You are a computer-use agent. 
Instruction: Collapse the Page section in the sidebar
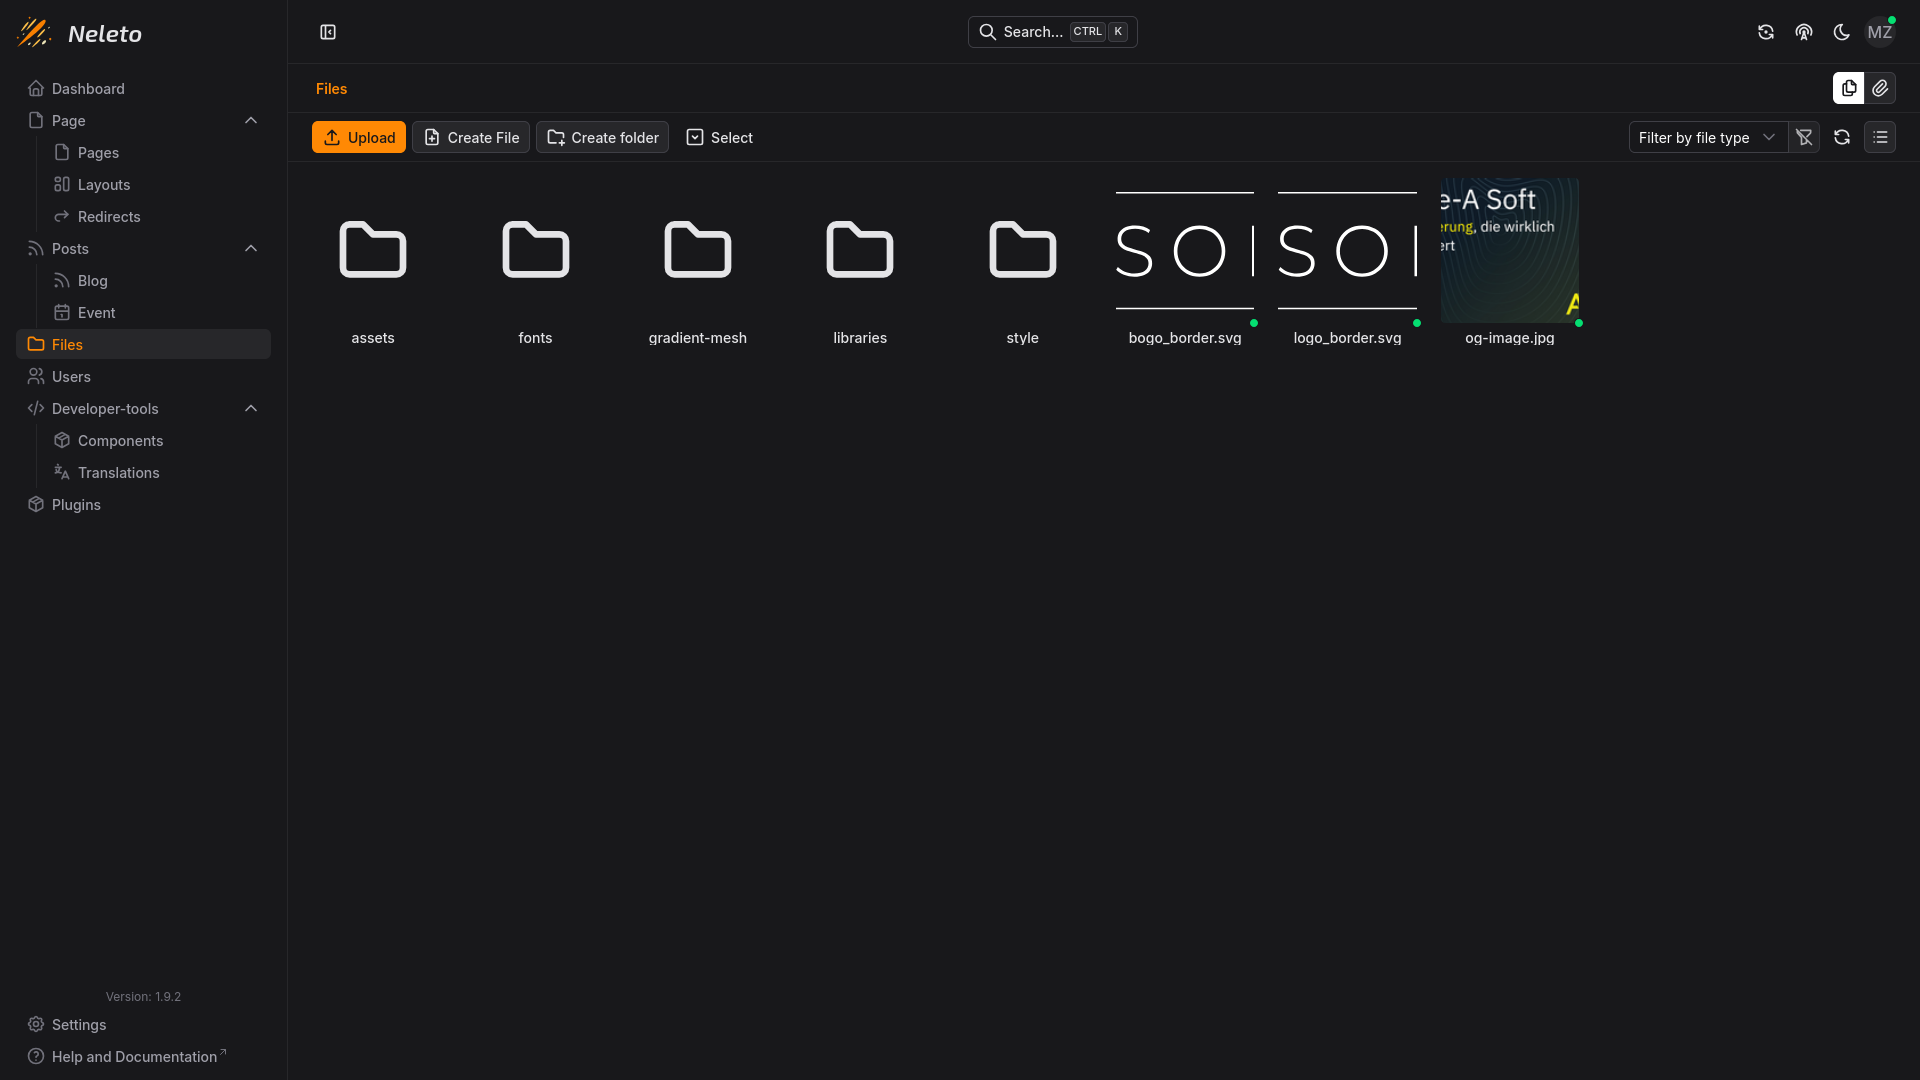click(251, 120)
